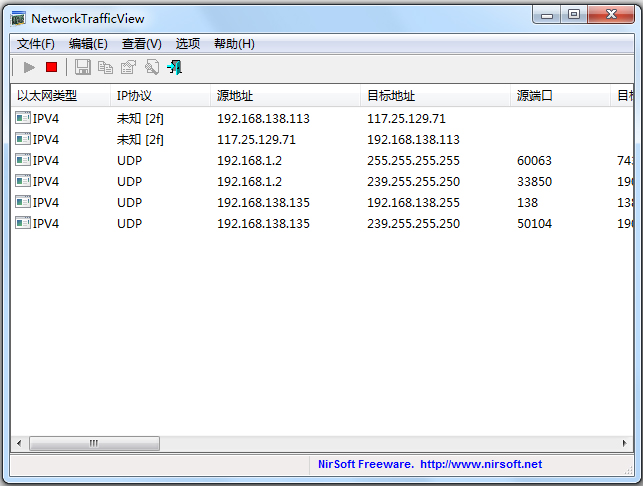Click the Copy selected items icon
Image resolution: width=643 pixels, height=486 pixels.
[x=105, y=67]
